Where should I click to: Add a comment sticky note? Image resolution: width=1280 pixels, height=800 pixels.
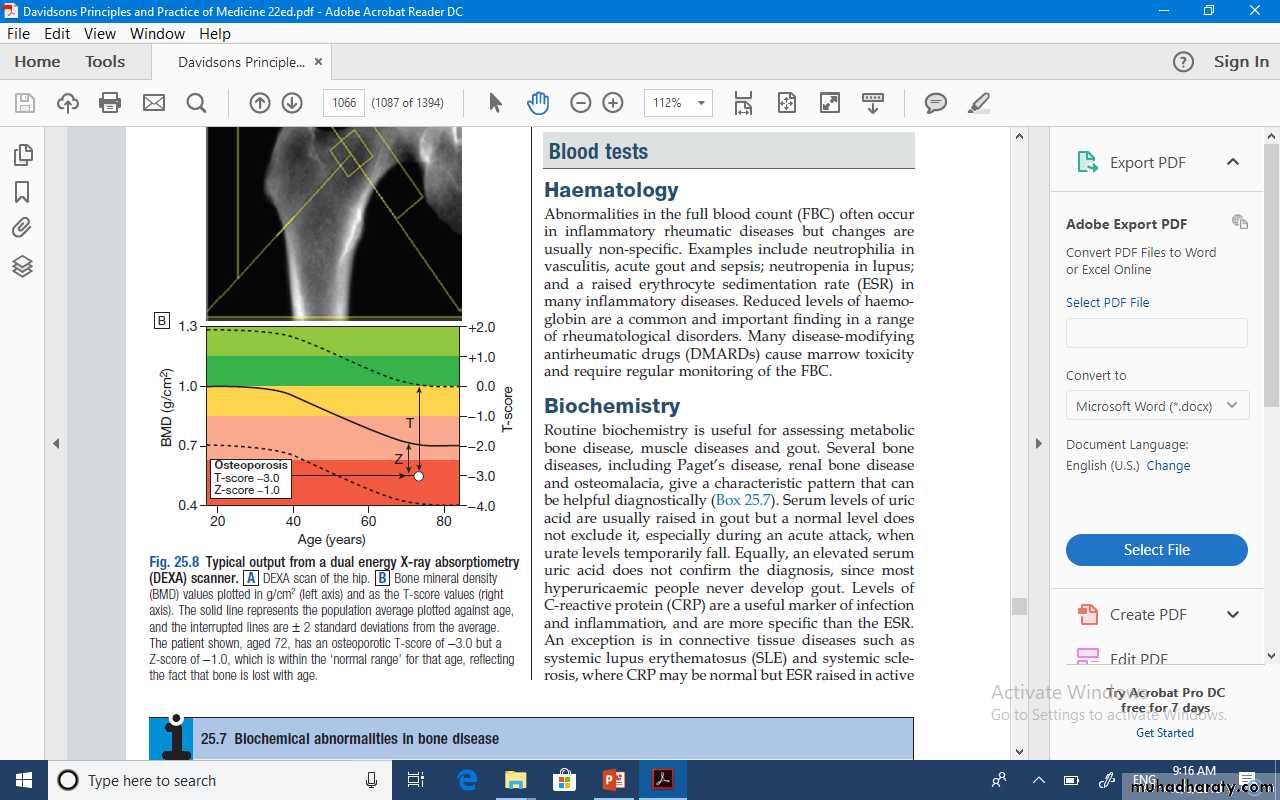coord(935,103)
